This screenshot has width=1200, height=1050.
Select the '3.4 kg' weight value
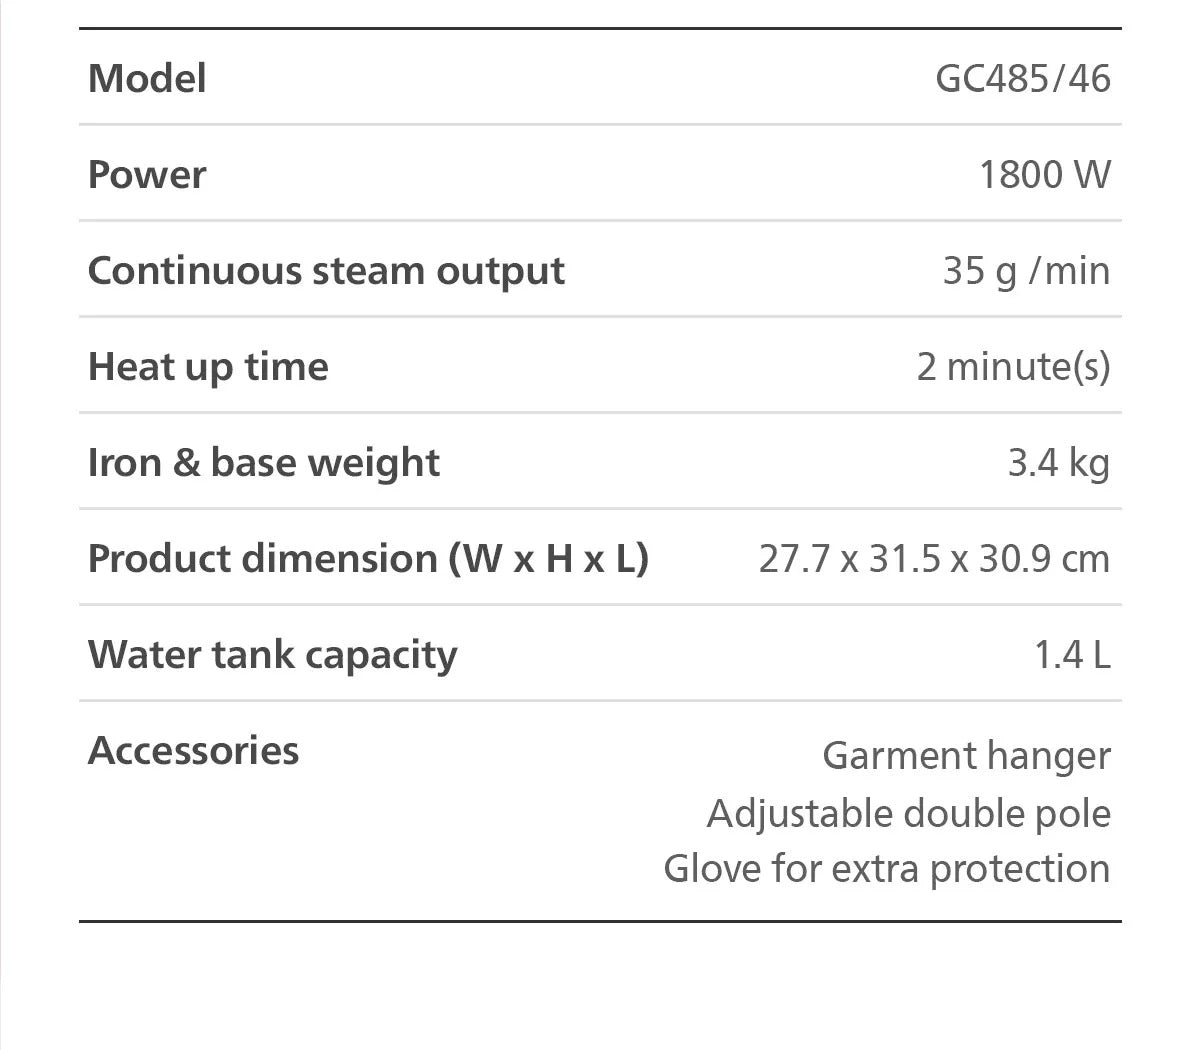(x=1058, y=463)
